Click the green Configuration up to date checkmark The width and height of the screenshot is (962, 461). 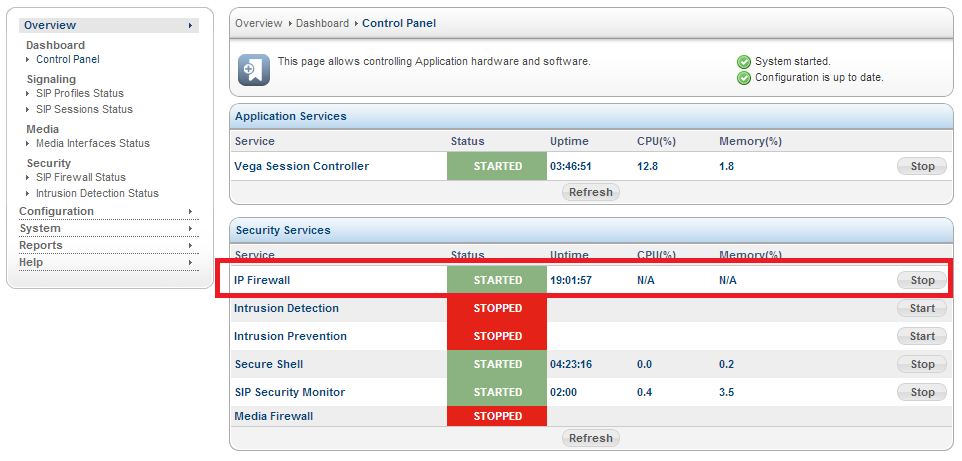(744, 78)
